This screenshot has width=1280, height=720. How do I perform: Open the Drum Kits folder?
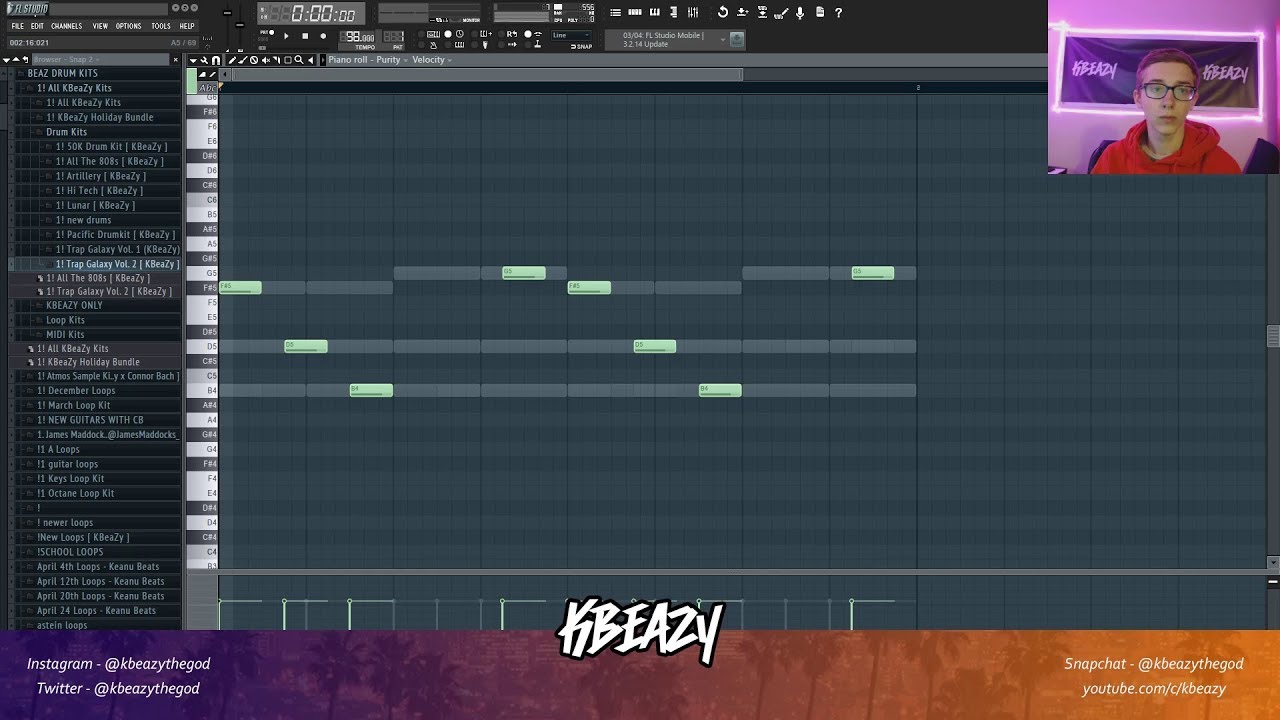point(66,132)
